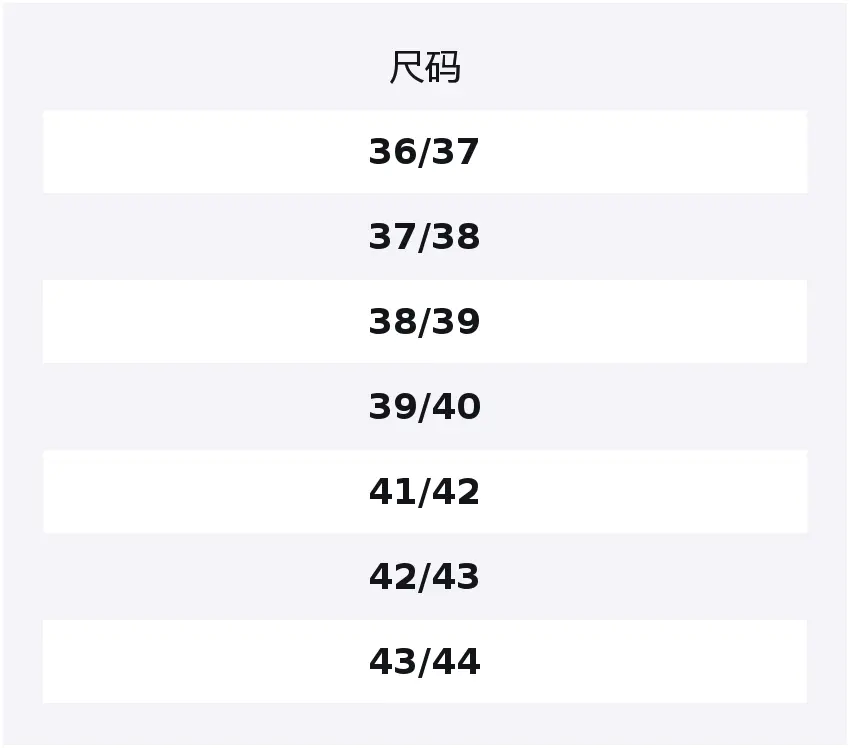Click the 41/42 entry under 尺码
This screenshot has width=850, height=748.
(x=424, y=492)
